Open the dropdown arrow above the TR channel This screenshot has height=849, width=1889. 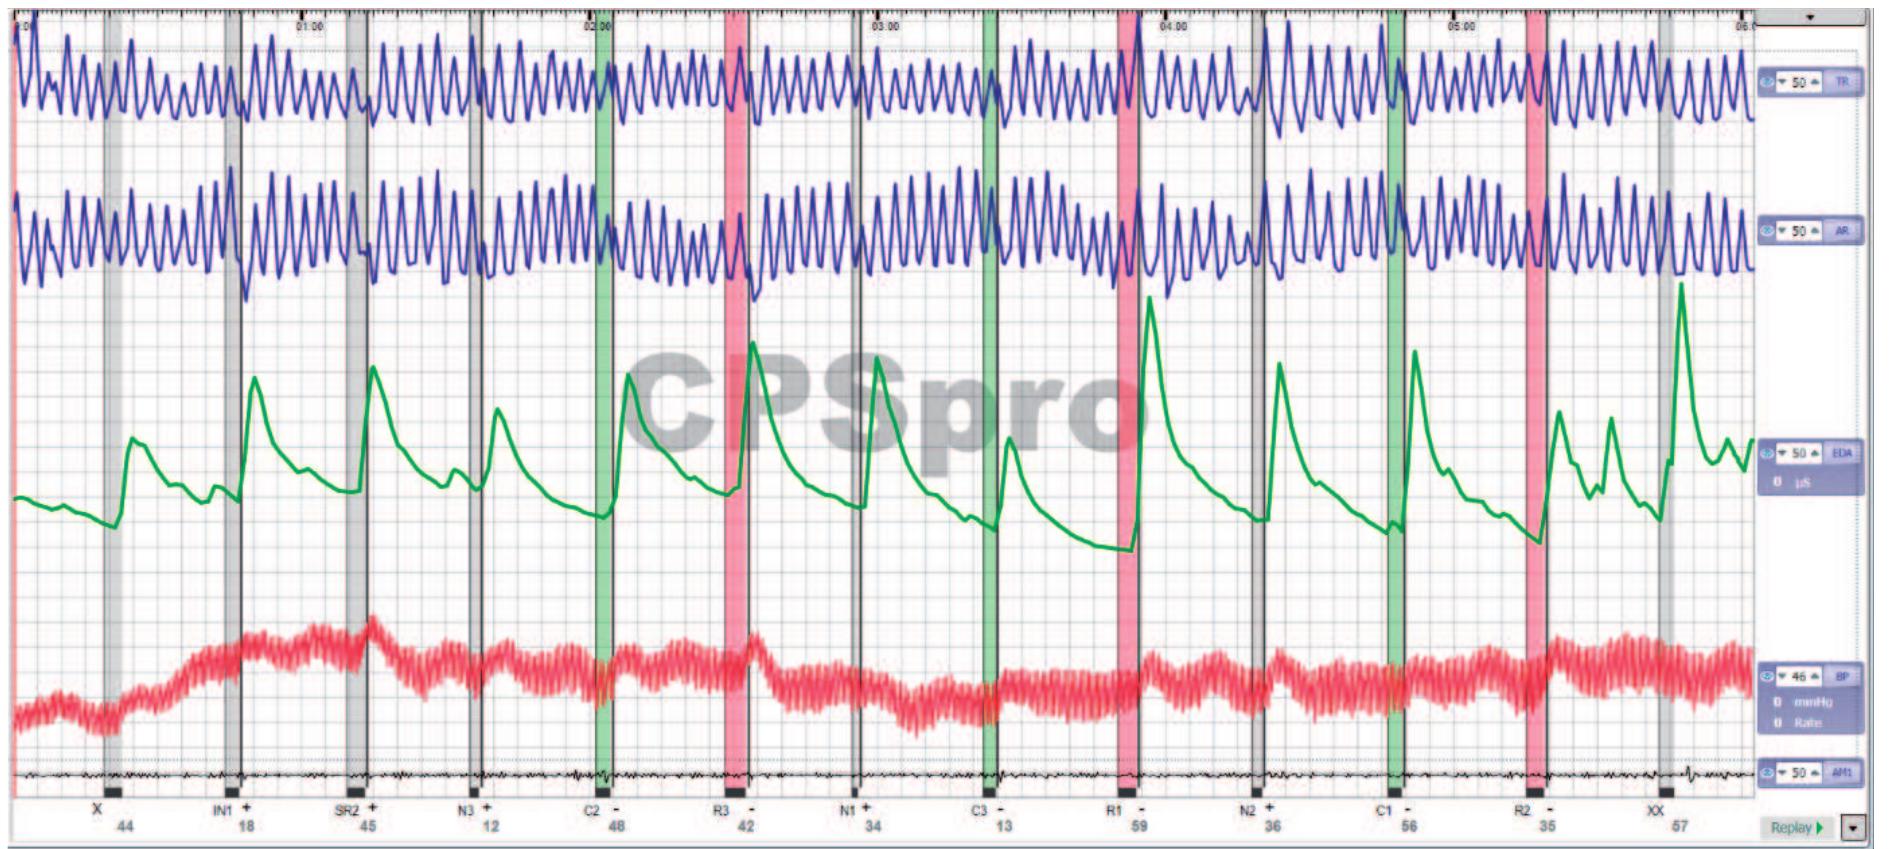point(1810,17)
